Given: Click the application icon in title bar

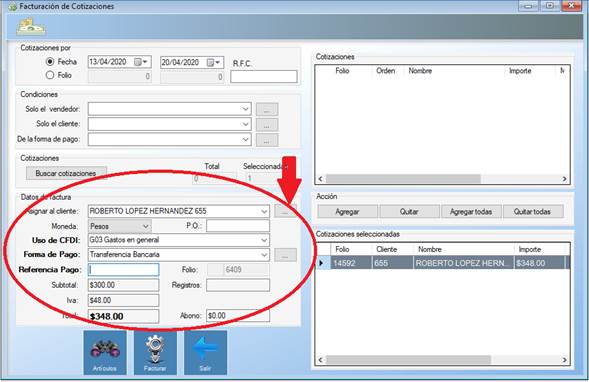Looking at the screenshot, I should 12,6.
